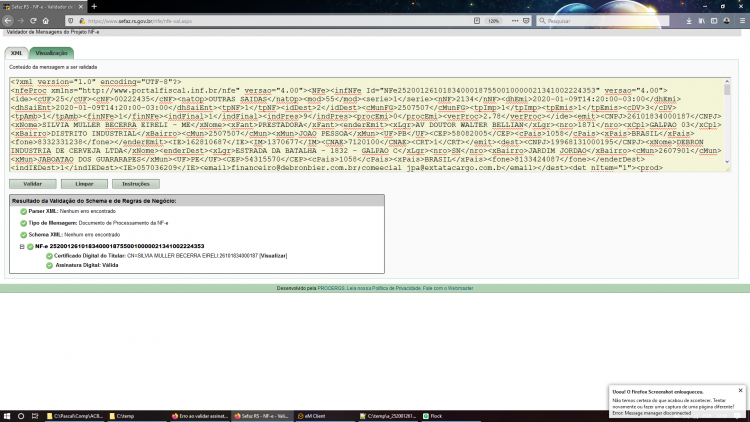
Task: Click the Certificado Digital check icon
Action: (49, 256)
